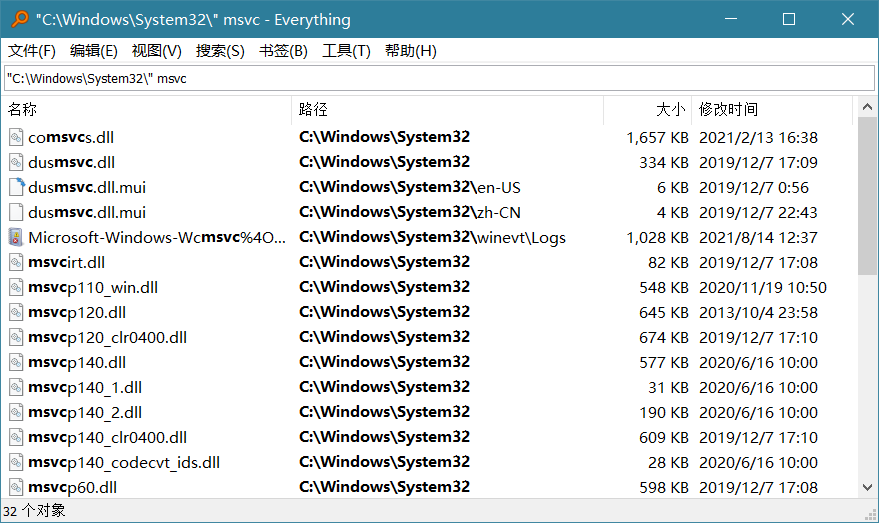Image resolution: width=879 pixels, height=523 pixels.
Task: Open the 帮助(H) menu
Action: (x=410, y=51)
